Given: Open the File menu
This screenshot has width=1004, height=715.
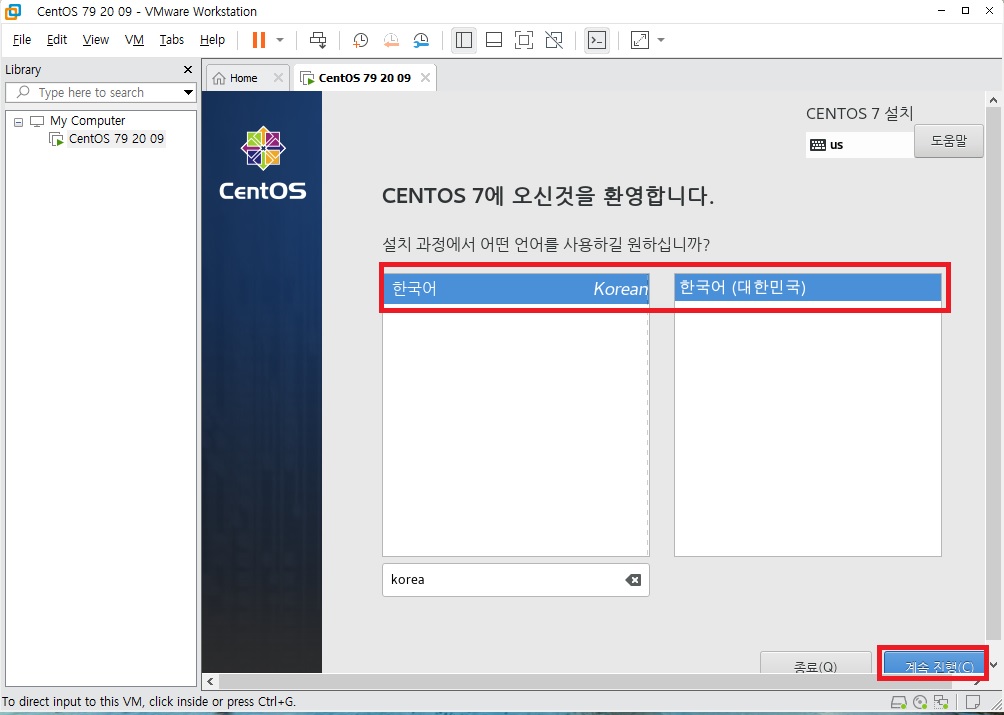Looking at the screenshot, I should point(22,40).
